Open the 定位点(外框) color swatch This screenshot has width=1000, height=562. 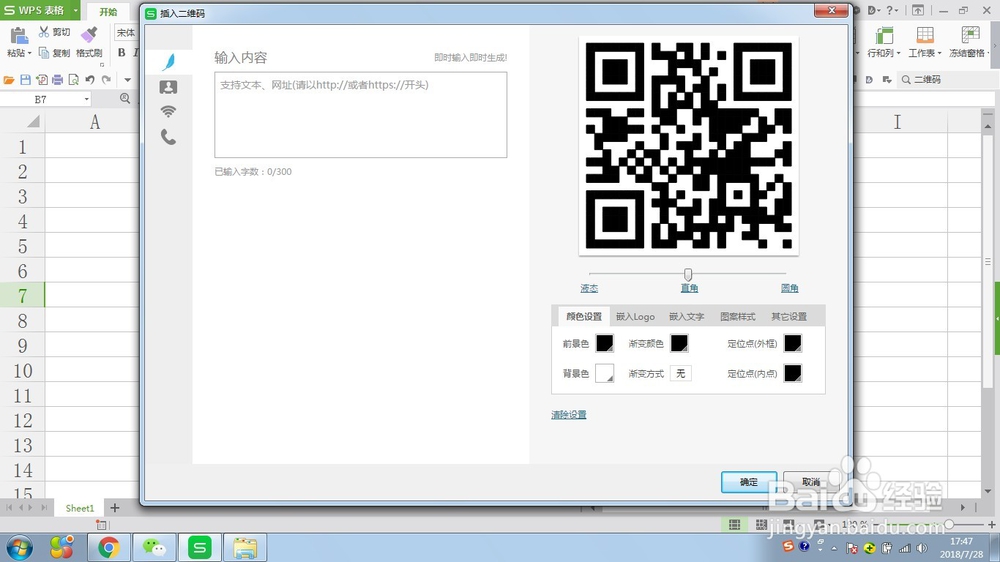(x=793, y=343)
